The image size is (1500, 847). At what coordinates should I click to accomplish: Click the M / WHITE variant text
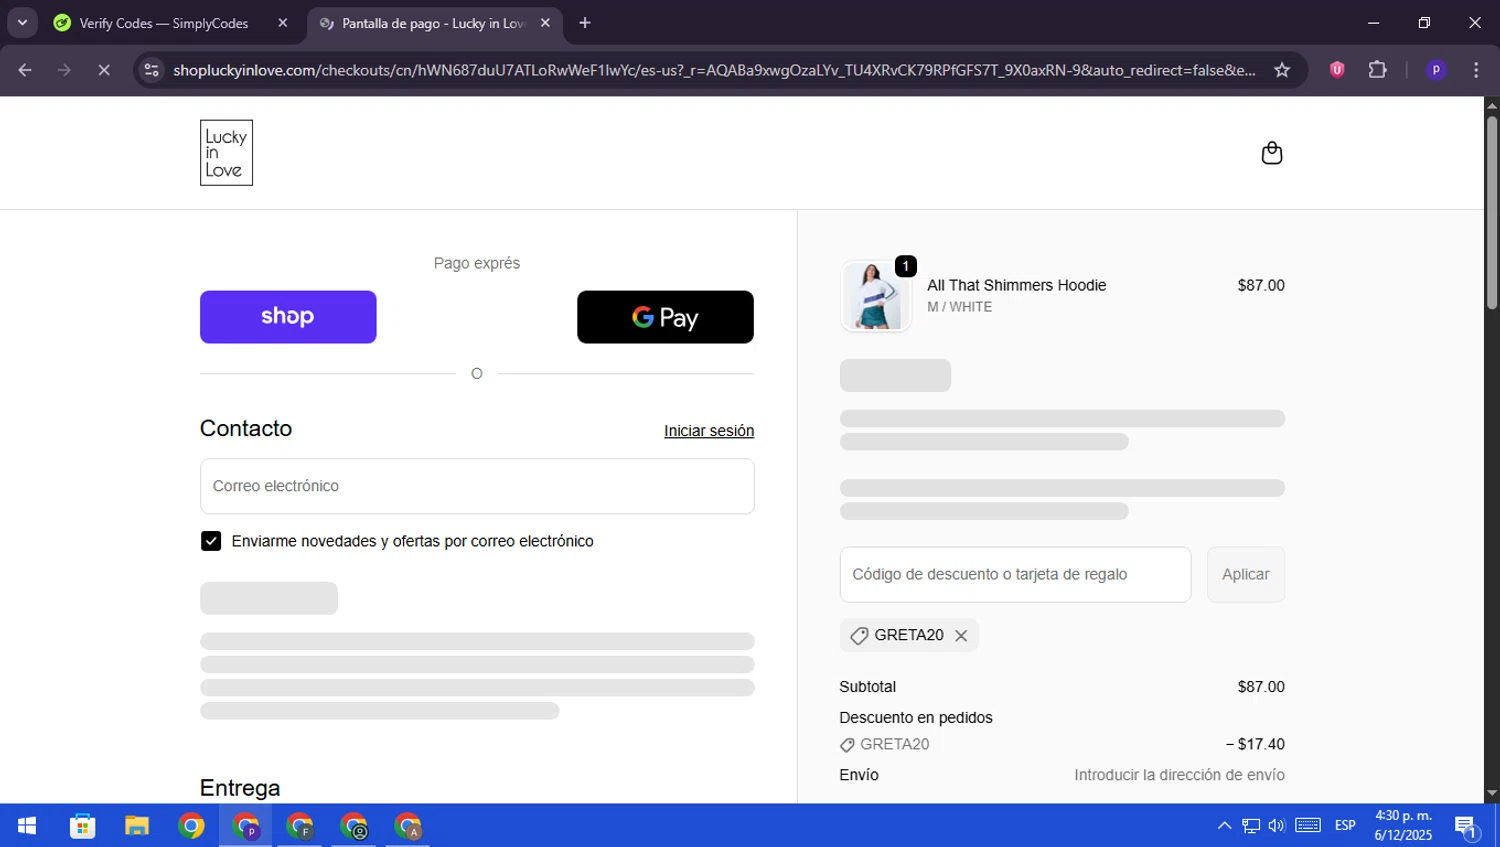959,307
